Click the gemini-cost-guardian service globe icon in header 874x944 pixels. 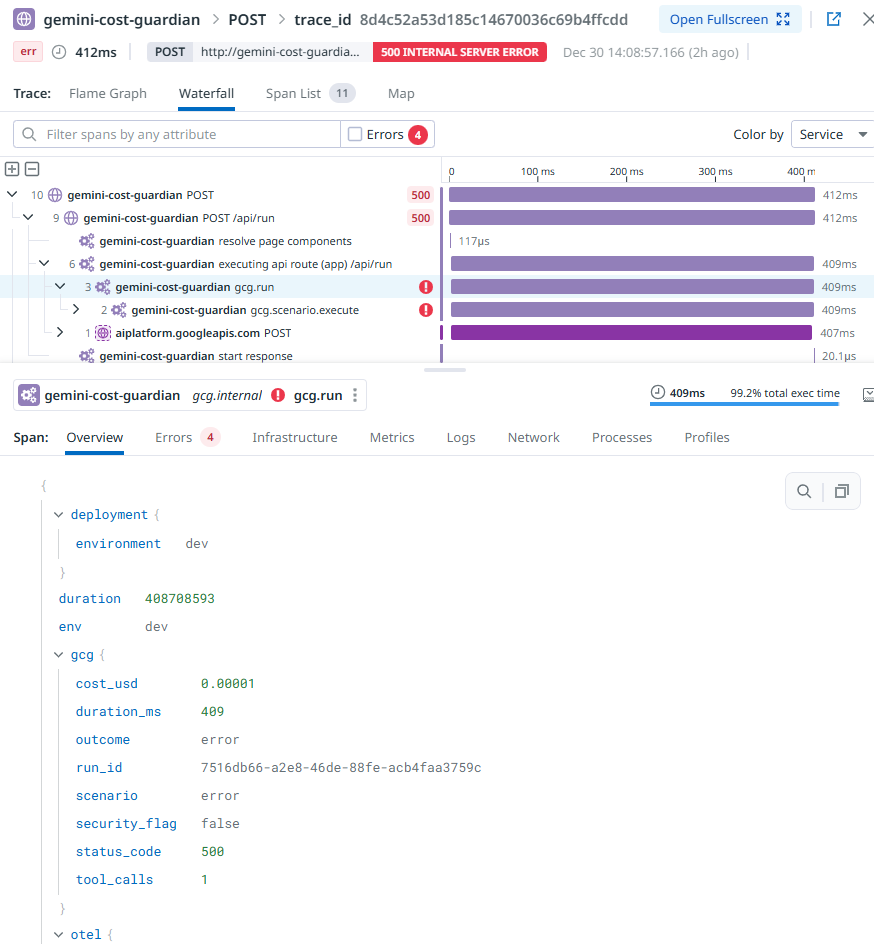pos(24,19)
